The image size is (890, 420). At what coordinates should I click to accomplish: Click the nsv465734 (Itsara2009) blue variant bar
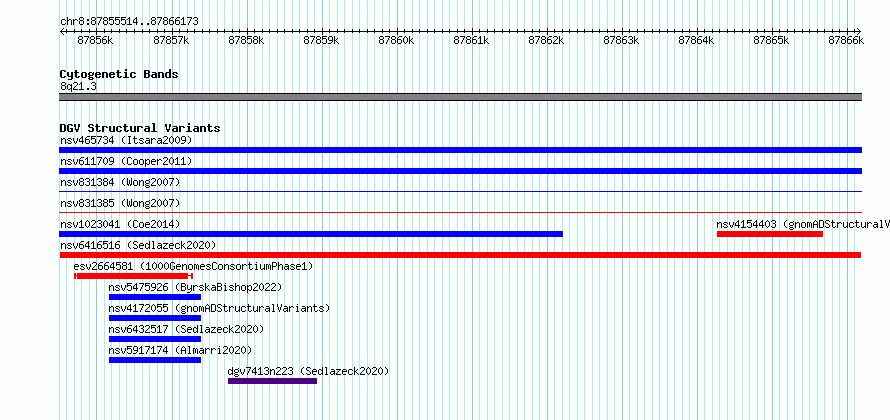(x=460, y=150)
